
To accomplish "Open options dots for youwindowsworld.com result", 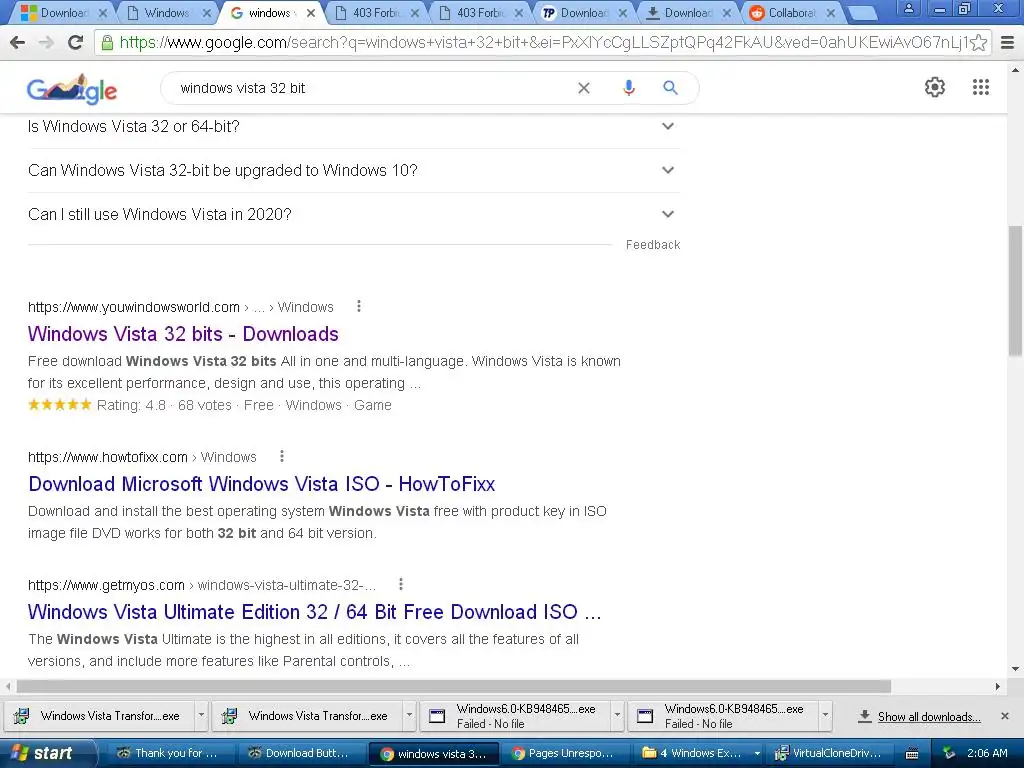I will tap(359, 306).
